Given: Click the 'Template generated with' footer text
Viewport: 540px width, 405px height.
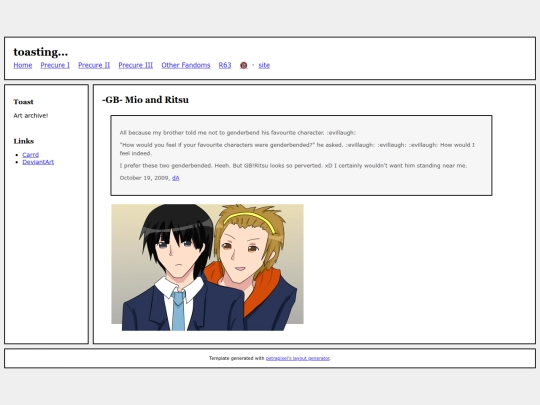Looking at the screenshot, I should (x=237, y=358).
